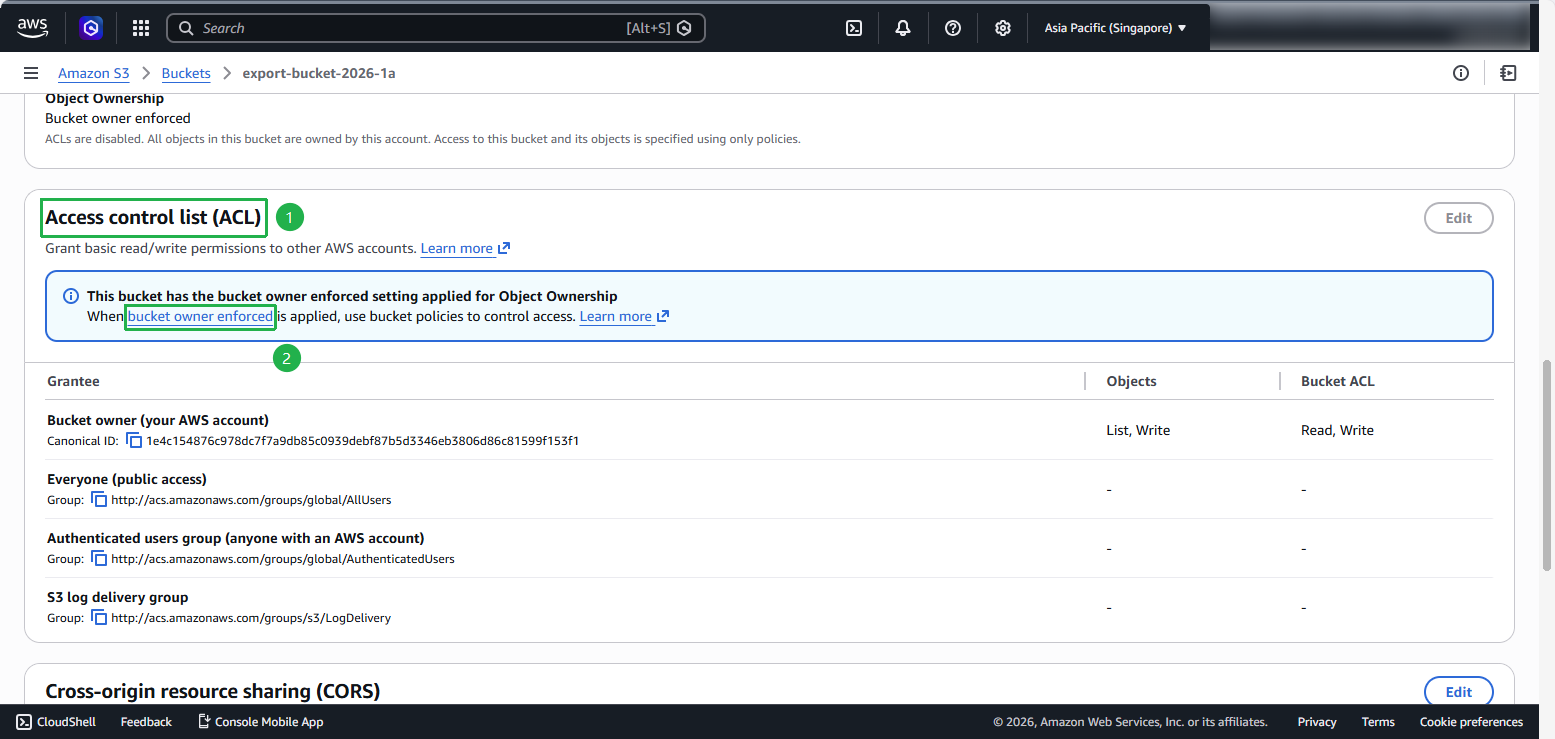Click the Bucket ACL column header
1555x739 pixels.
1338,381
